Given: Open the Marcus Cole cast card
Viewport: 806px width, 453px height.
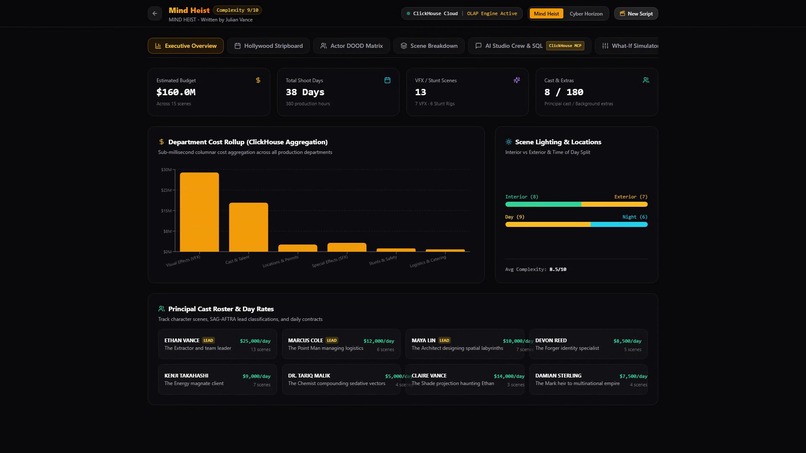Looking at the screenshot, I should (x=341, y=344).
